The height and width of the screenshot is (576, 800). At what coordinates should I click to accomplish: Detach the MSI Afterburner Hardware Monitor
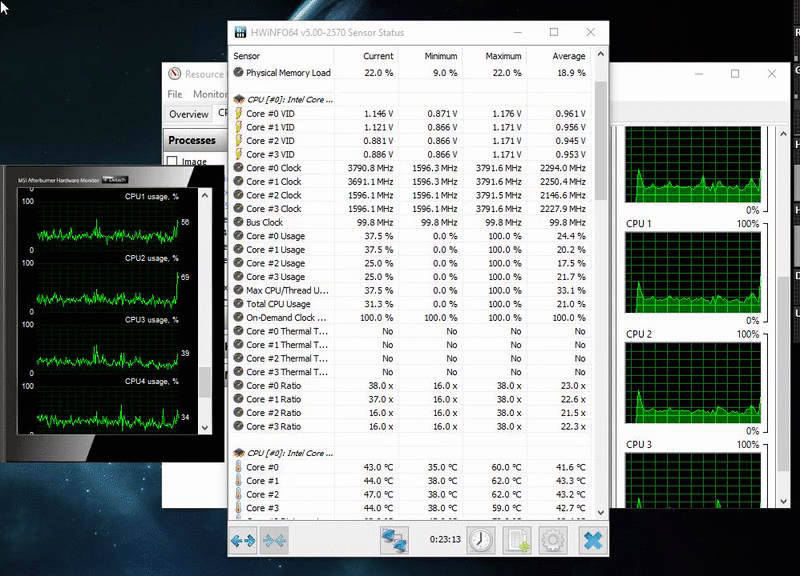point(115,180)
